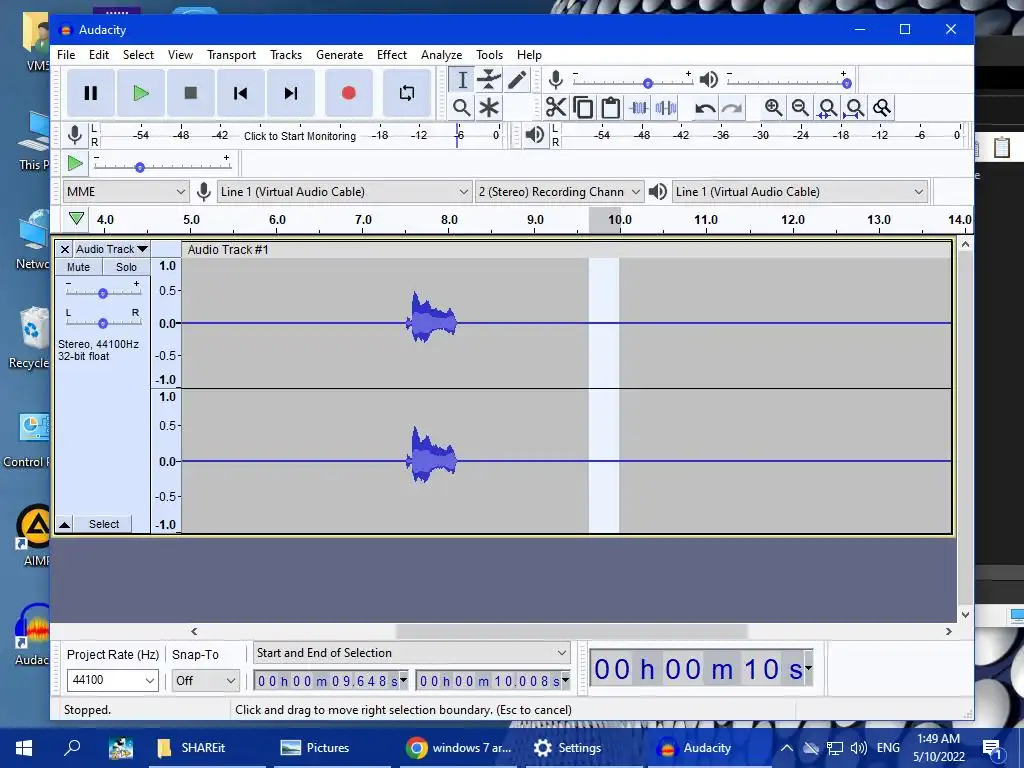Viewport: 1024px width, 768px height.
Task: Click the Redo arrow icon
Action: [731, 107]
